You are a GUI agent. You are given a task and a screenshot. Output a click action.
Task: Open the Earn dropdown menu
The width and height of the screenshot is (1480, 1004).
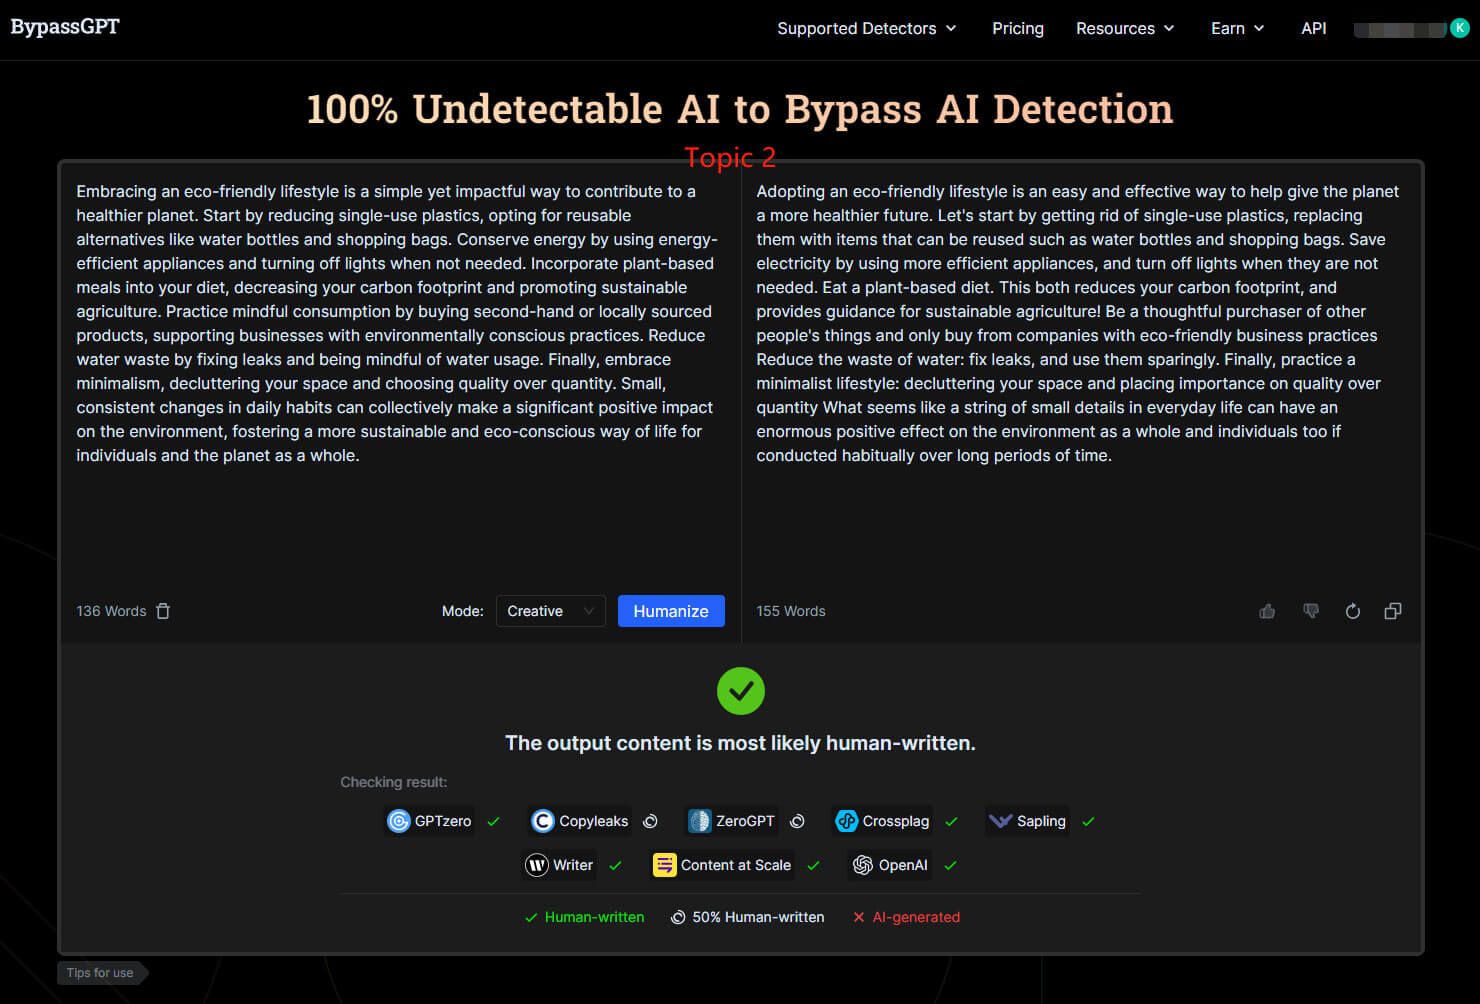(1237, 28)
